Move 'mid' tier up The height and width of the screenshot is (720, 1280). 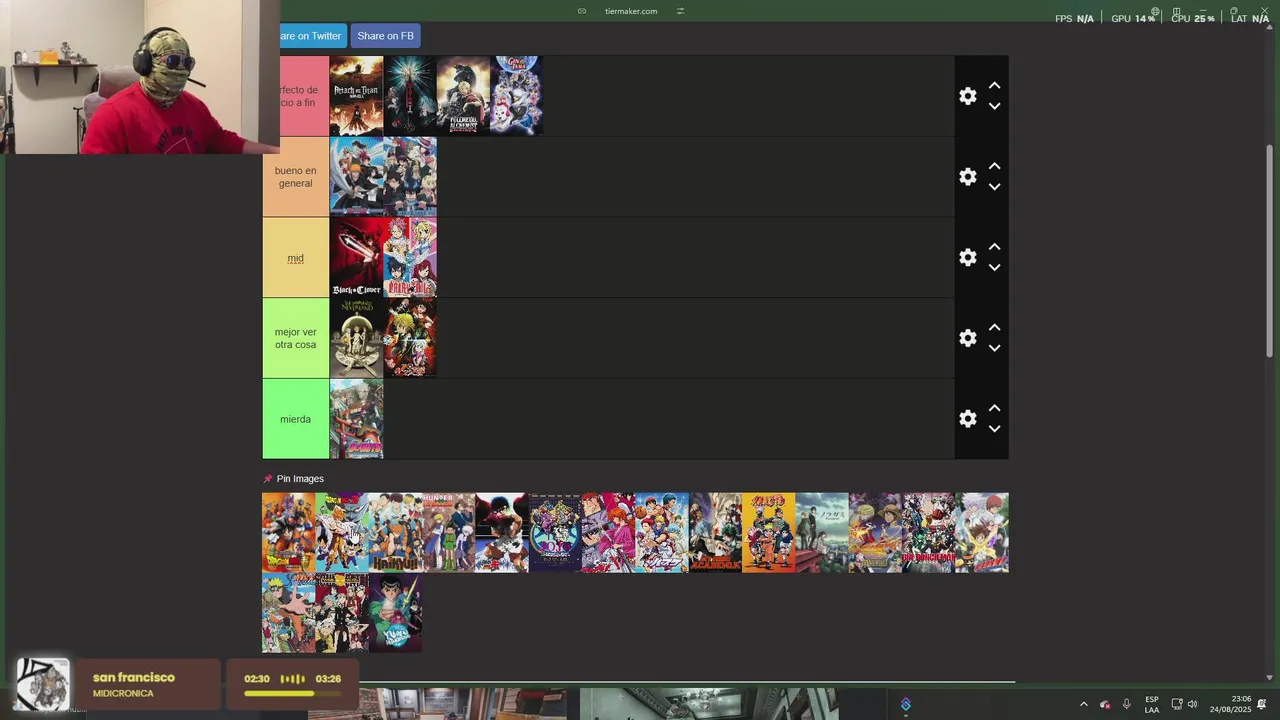pos(994,247)
